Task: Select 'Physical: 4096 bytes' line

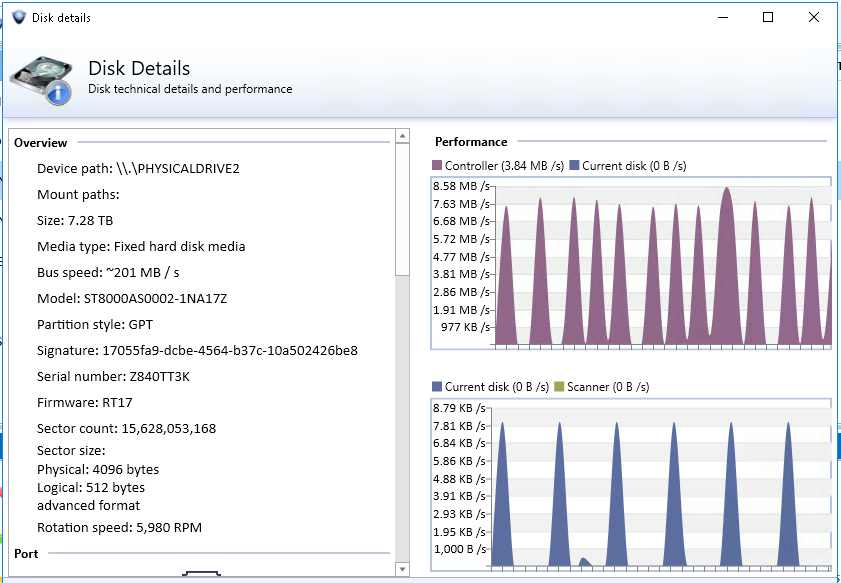Action: [98, 469]
